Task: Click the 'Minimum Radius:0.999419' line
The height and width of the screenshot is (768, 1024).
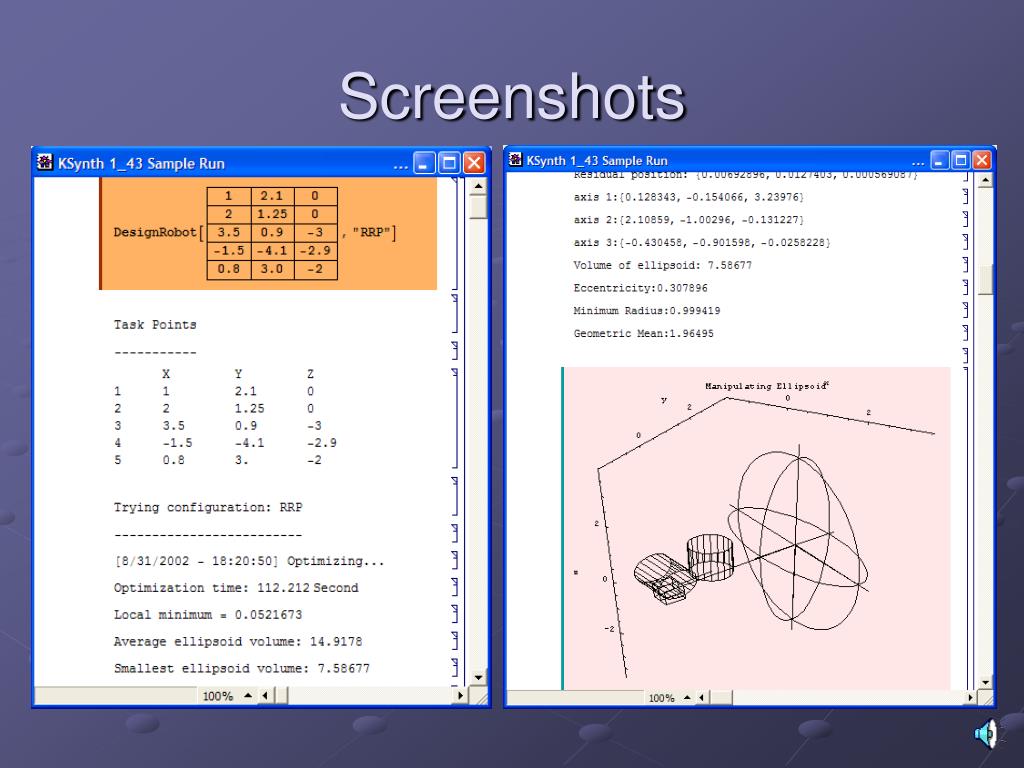Action: point(647,311)
